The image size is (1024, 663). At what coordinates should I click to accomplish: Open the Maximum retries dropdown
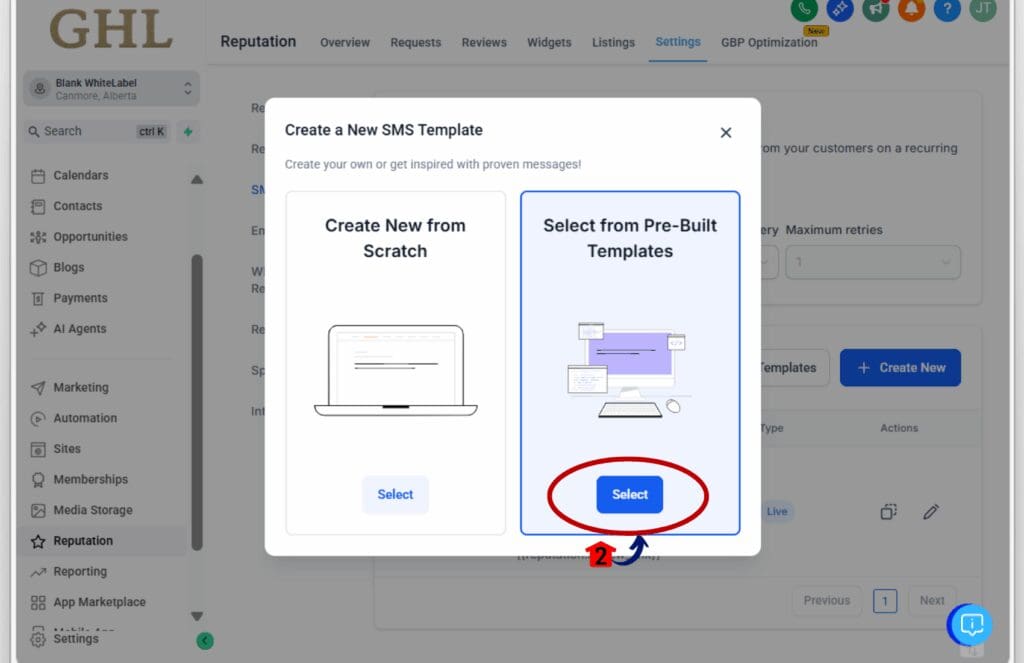872,262
